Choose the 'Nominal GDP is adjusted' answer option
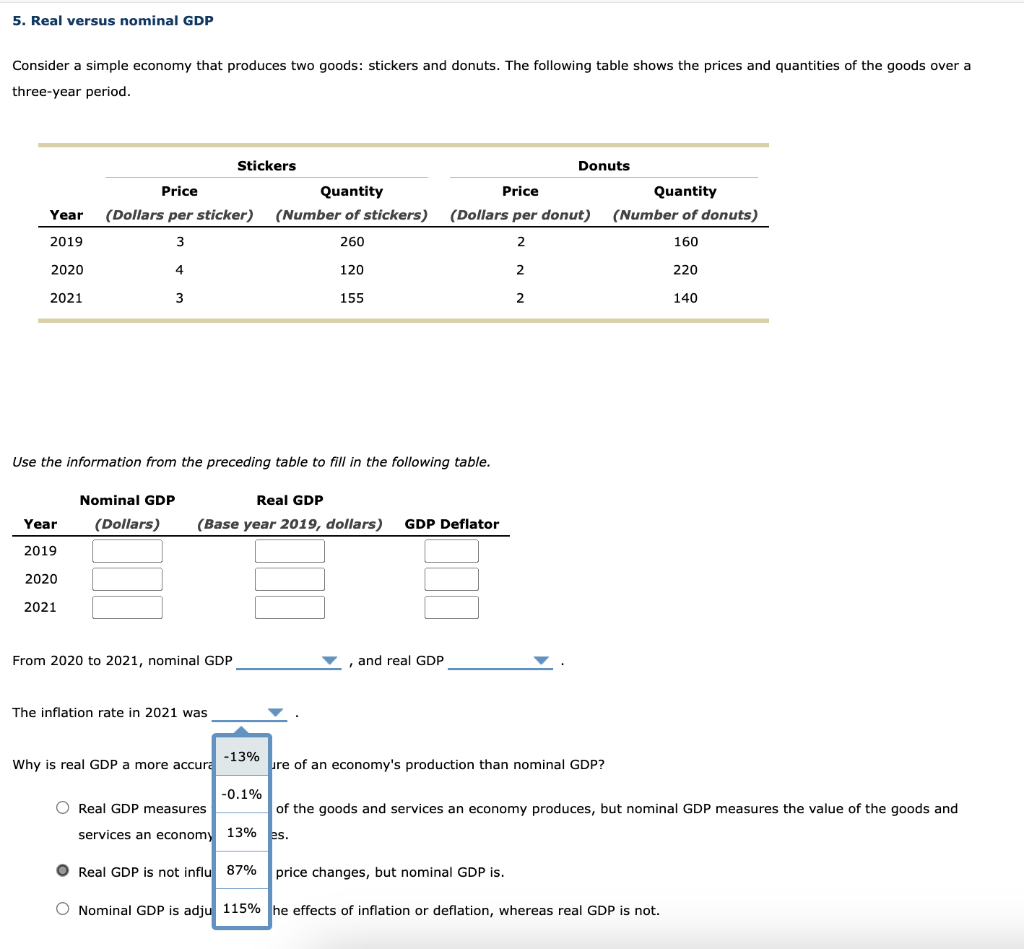The height and width of the screenshot is (949, 1024). point(62,906)
